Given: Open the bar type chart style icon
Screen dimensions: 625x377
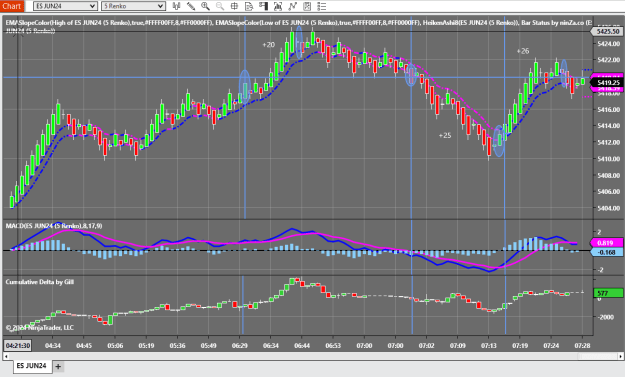Looking at the screenshot, I should pyautogui.click(x=176, y=6).
